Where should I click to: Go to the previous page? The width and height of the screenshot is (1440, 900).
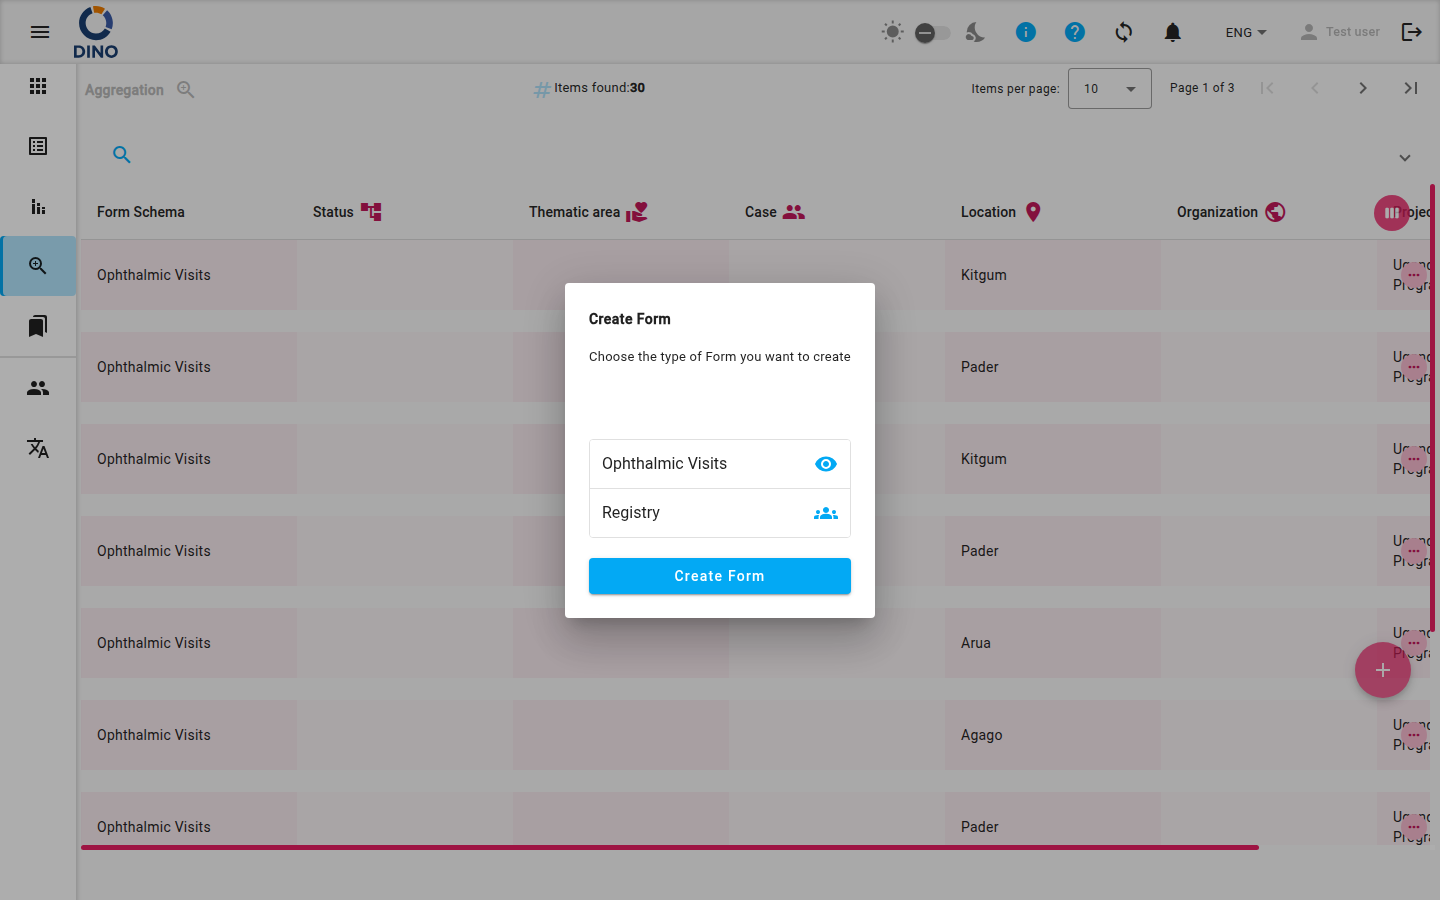pos(1315,88)
